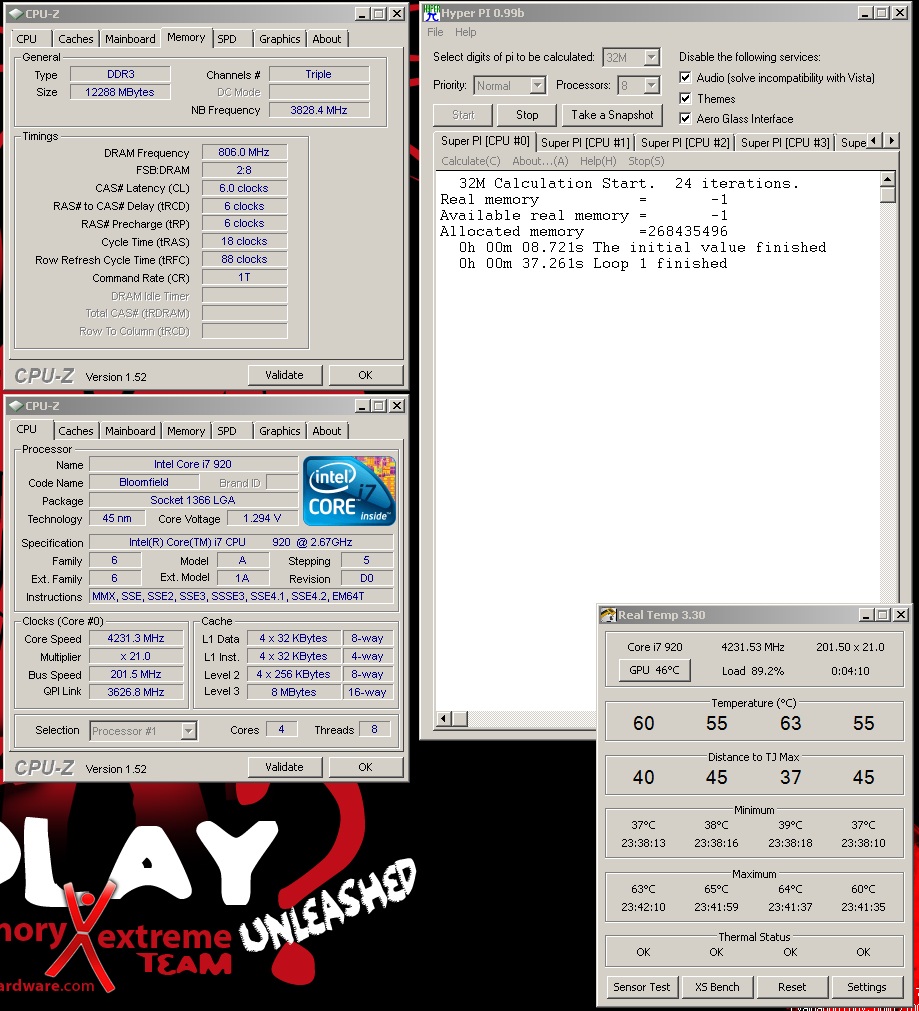
Task: Click Sensor Test in Real Temp
Action: (x=642, y=987)
